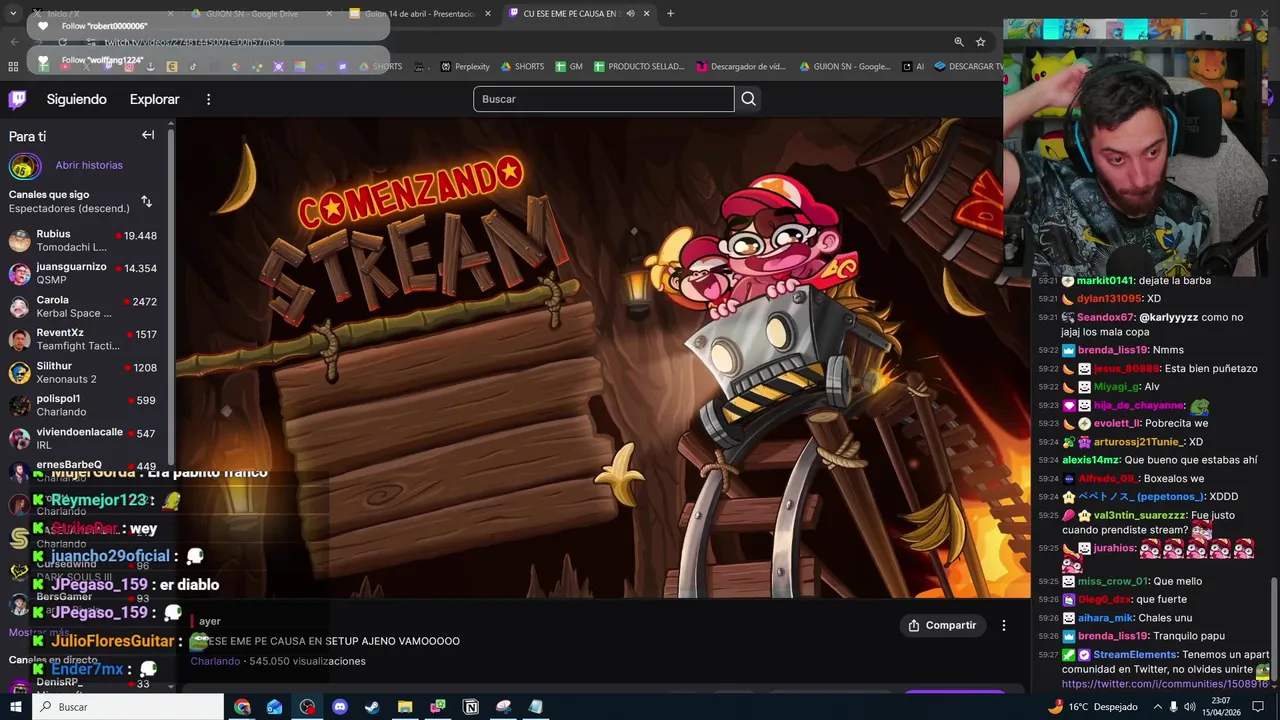Open viviendoenlacalle channel in sidebar
Image resolution: width=1280 pixels, height=720 pixels.
[x=86, y=438]
